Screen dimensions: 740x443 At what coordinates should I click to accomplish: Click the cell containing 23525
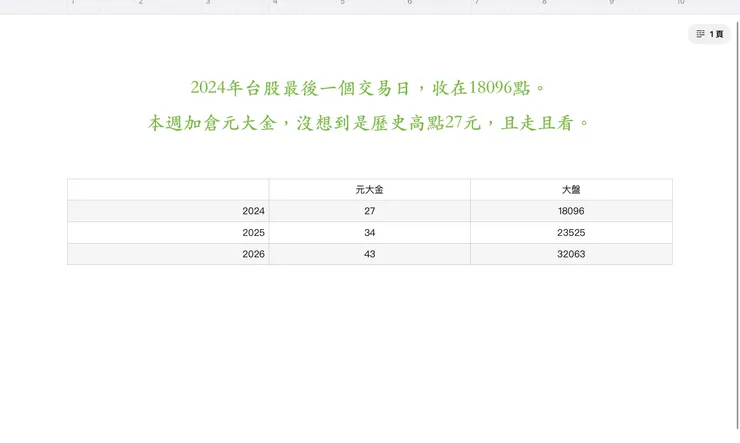571,233
